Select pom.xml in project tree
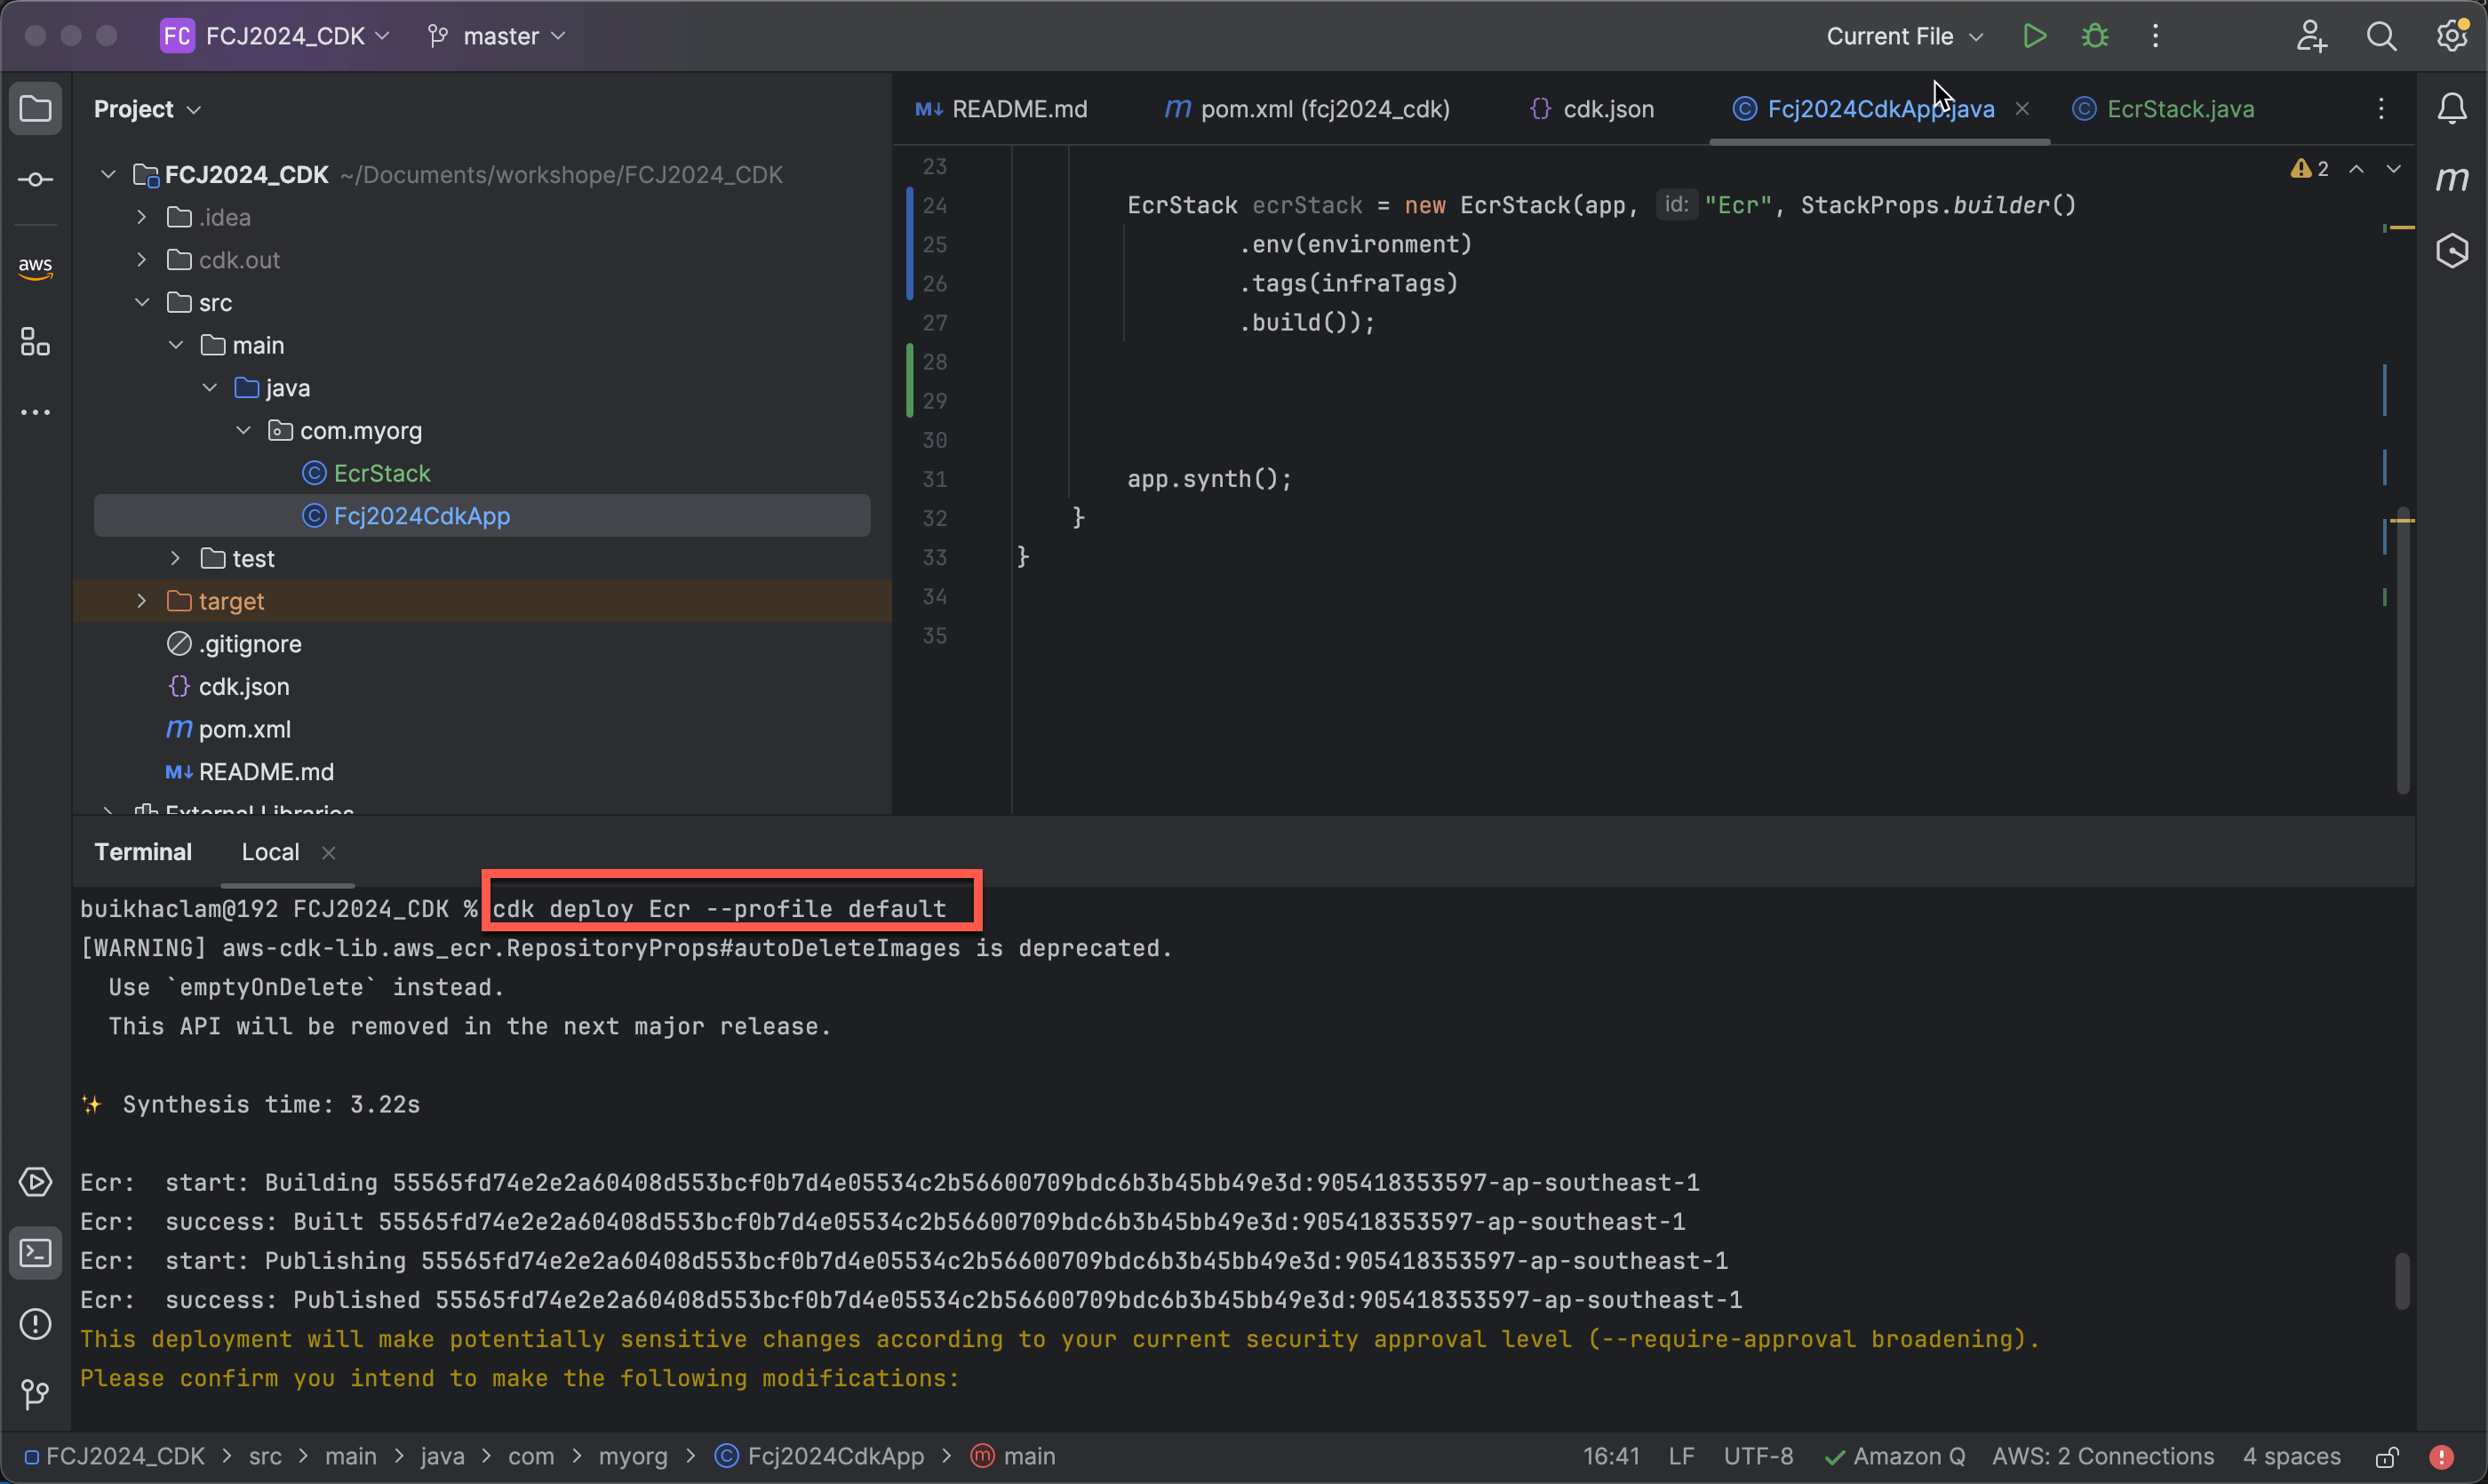Screen dimensions: 2488x1484 [x=229, y=729]
